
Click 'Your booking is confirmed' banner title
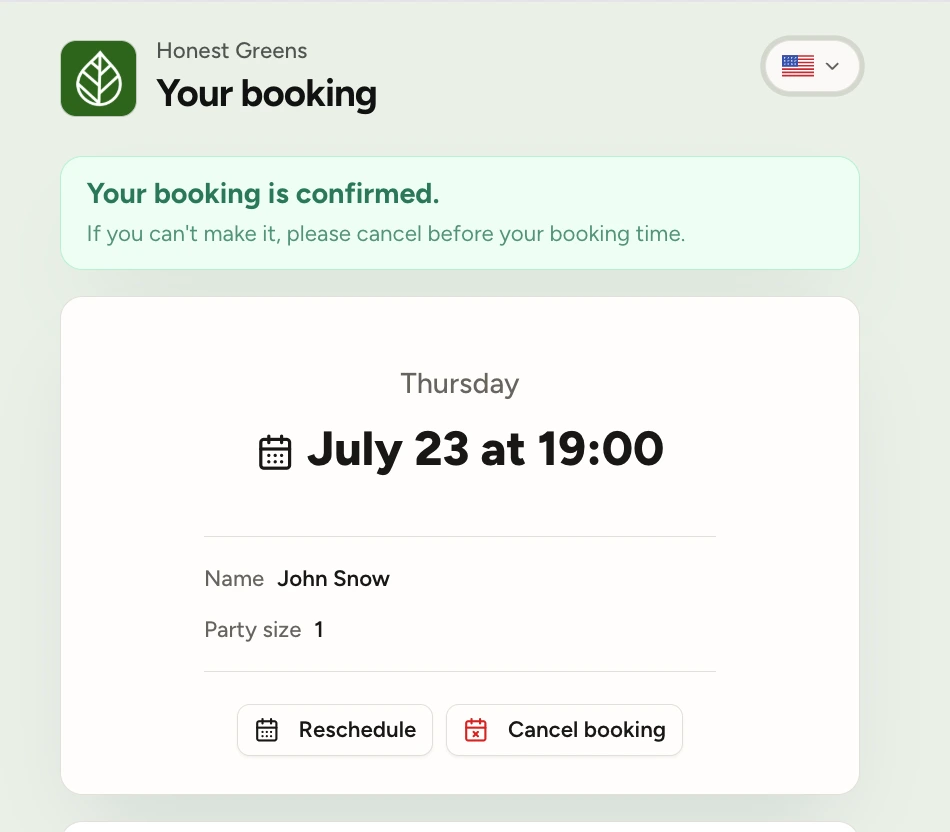pyautogui.click(x=263, y=193)
